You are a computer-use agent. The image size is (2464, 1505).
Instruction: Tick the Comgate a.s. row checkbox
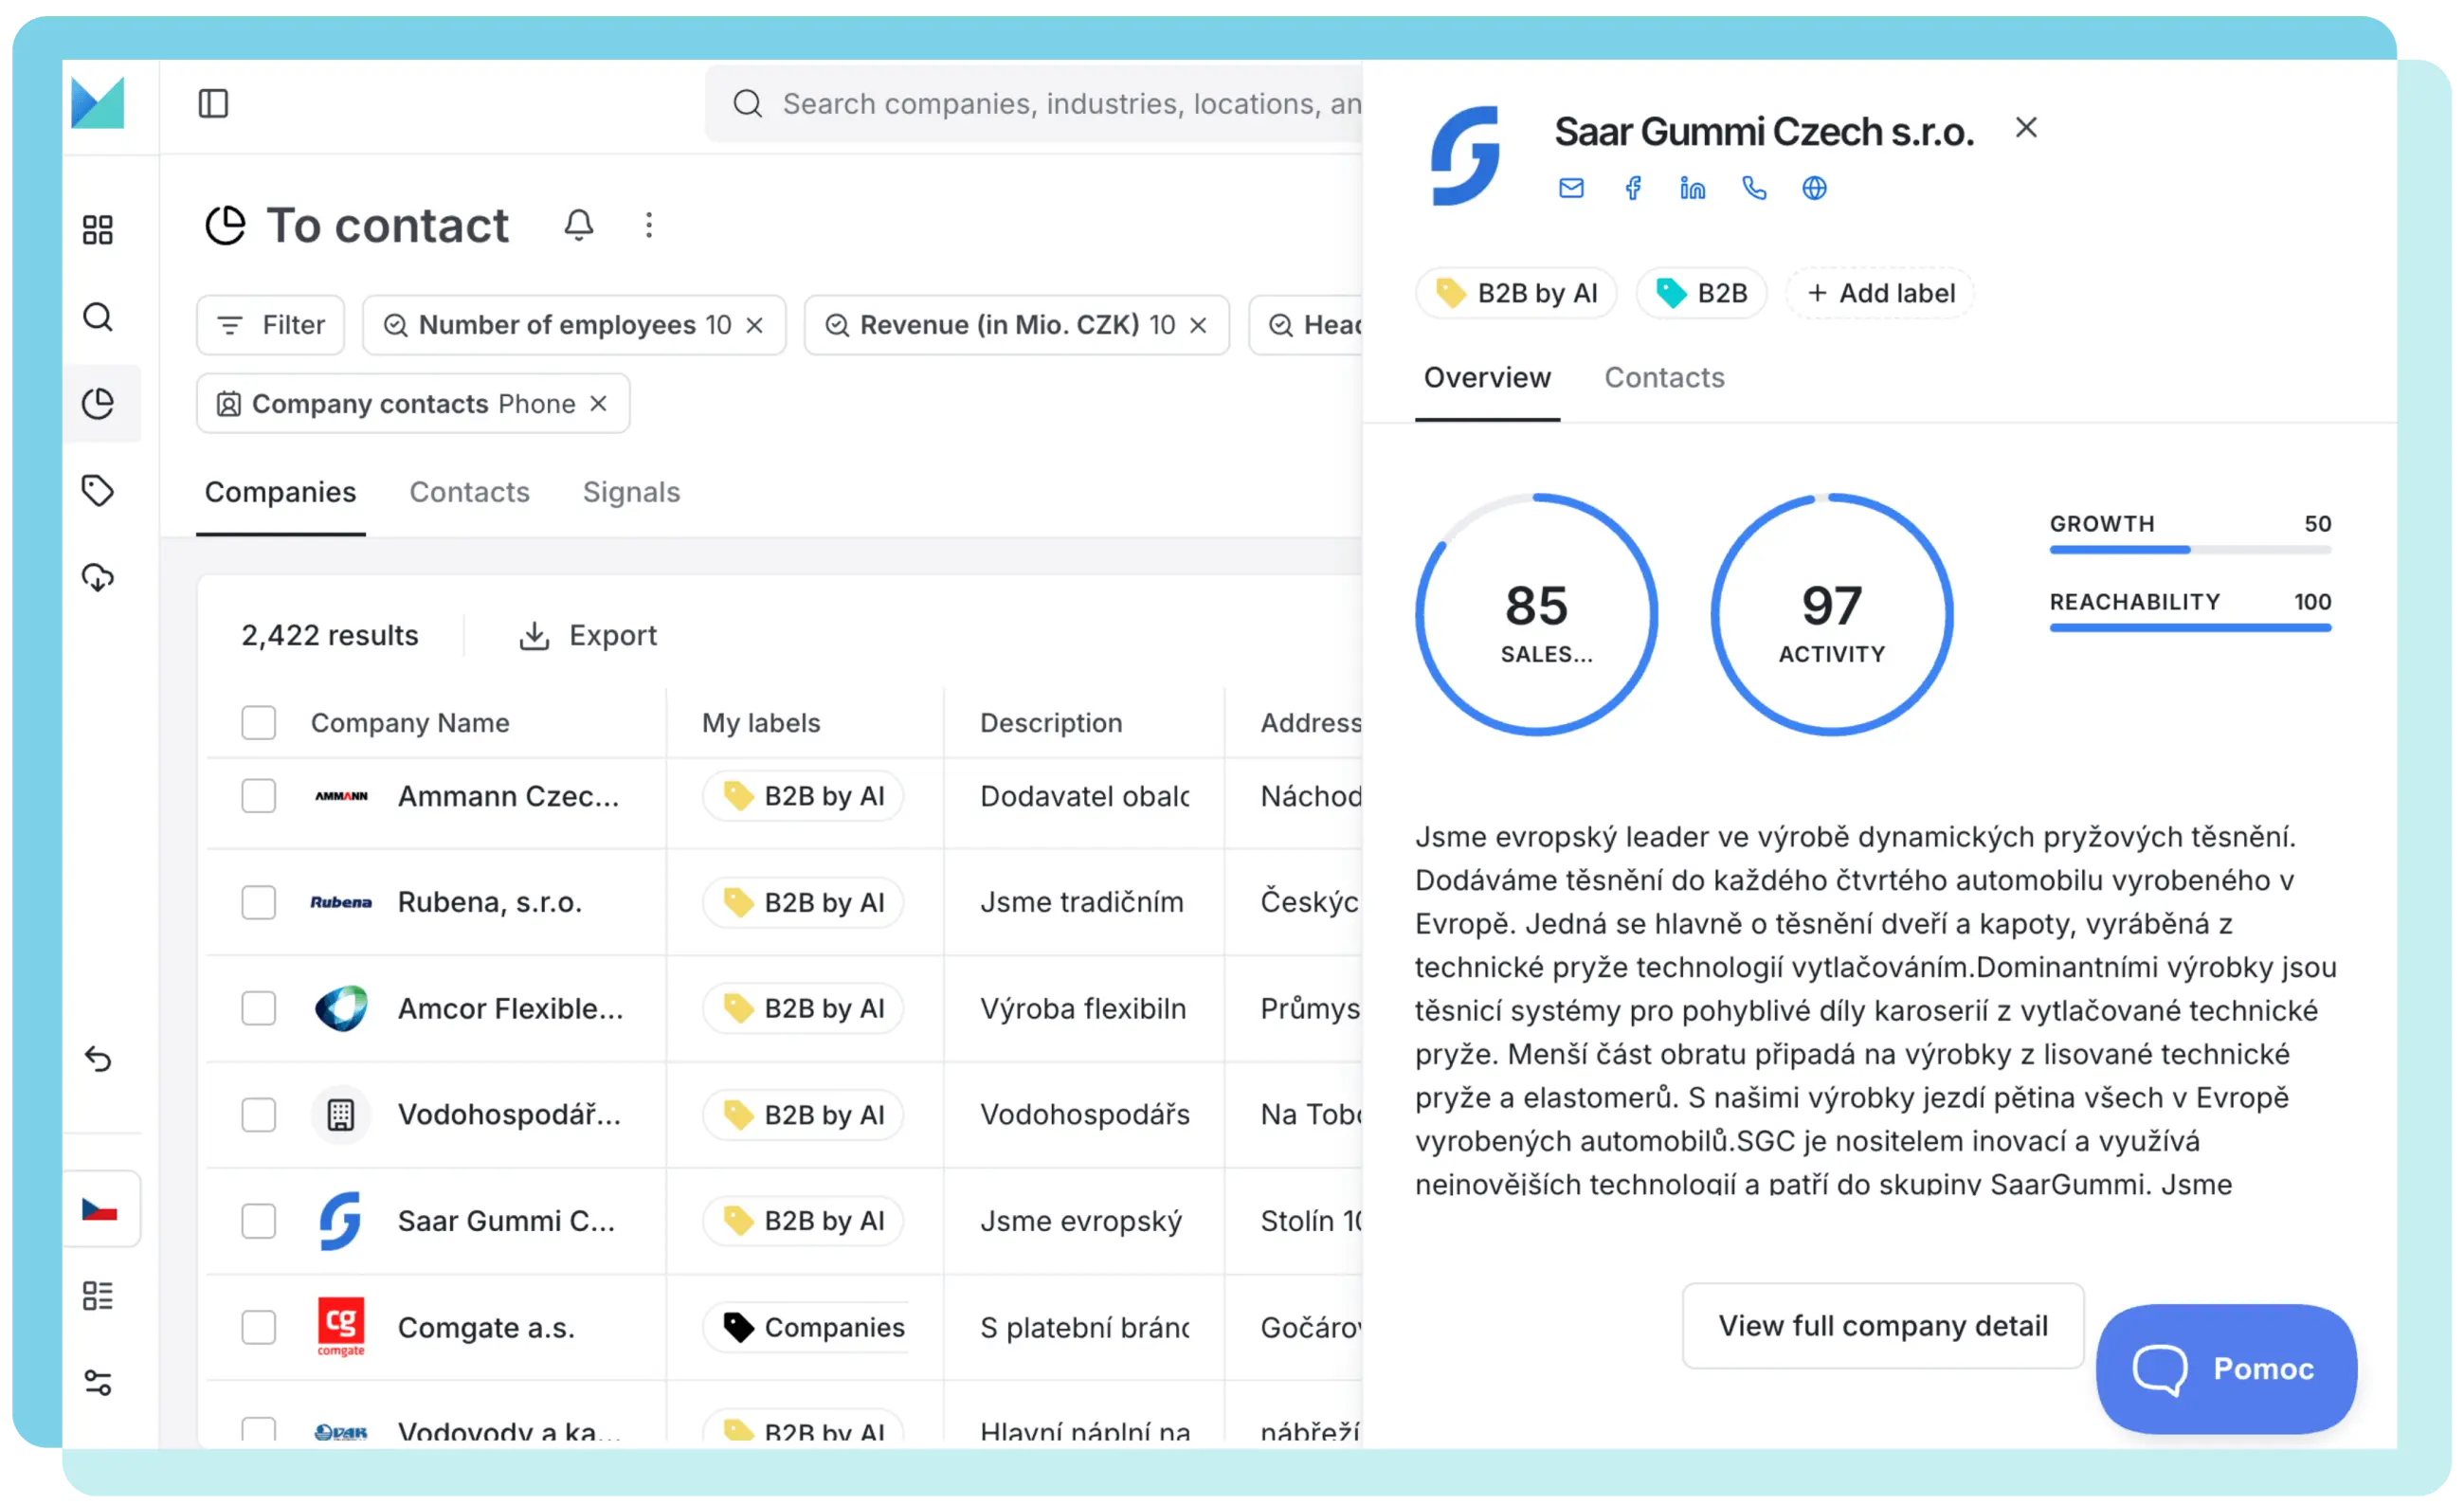[x=259, y=1327]
